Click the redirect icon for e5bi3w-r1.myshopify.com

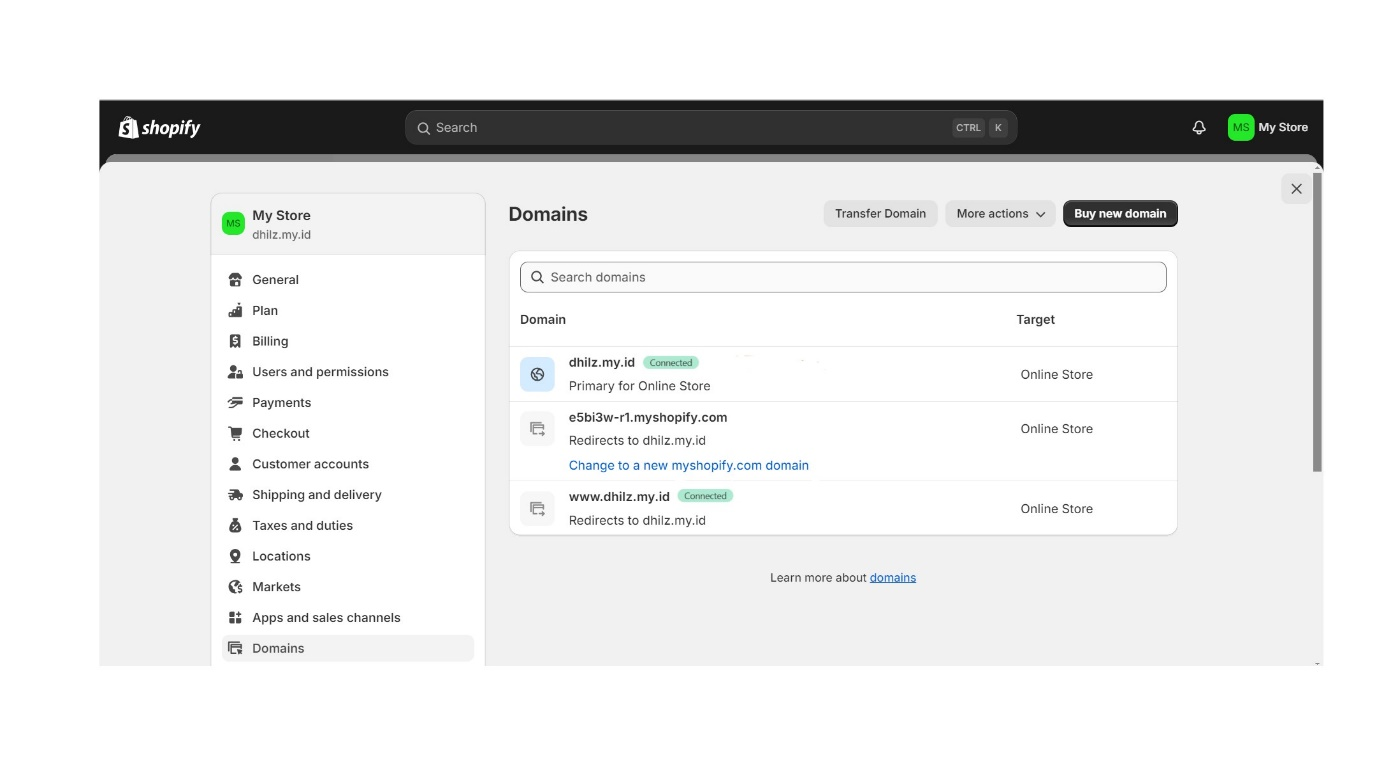click(537, 429)
